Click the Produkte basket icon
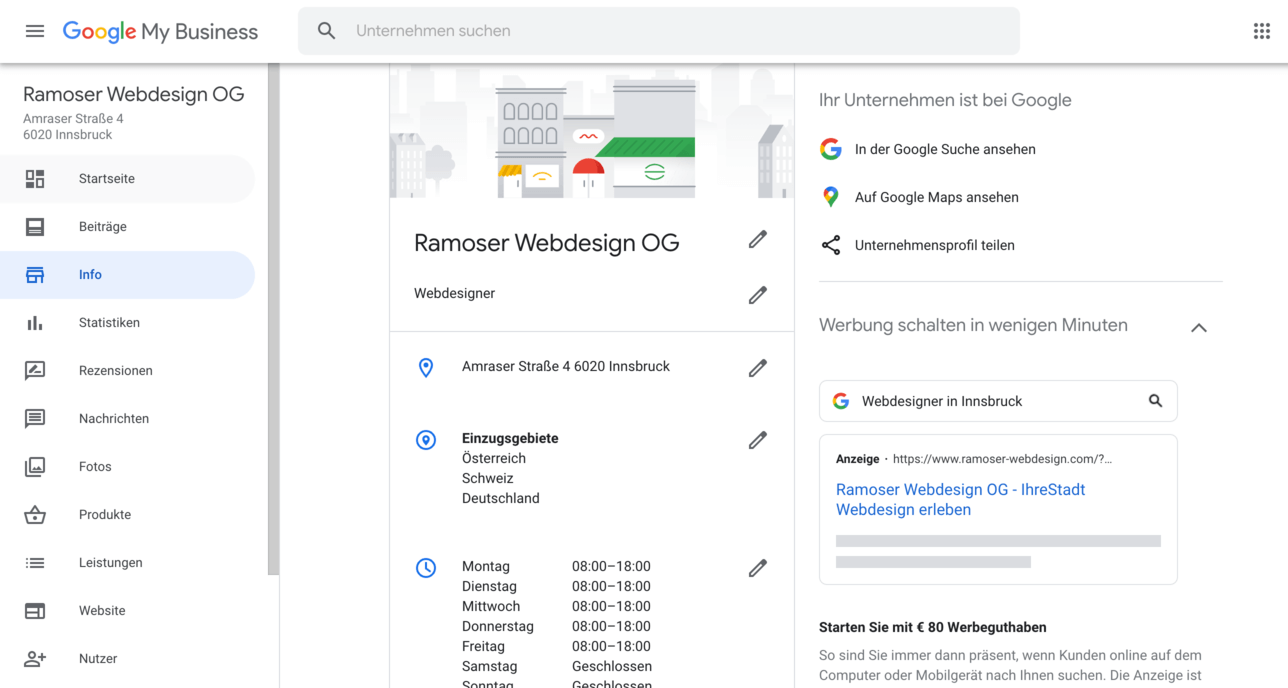 (x=35, y=515)
